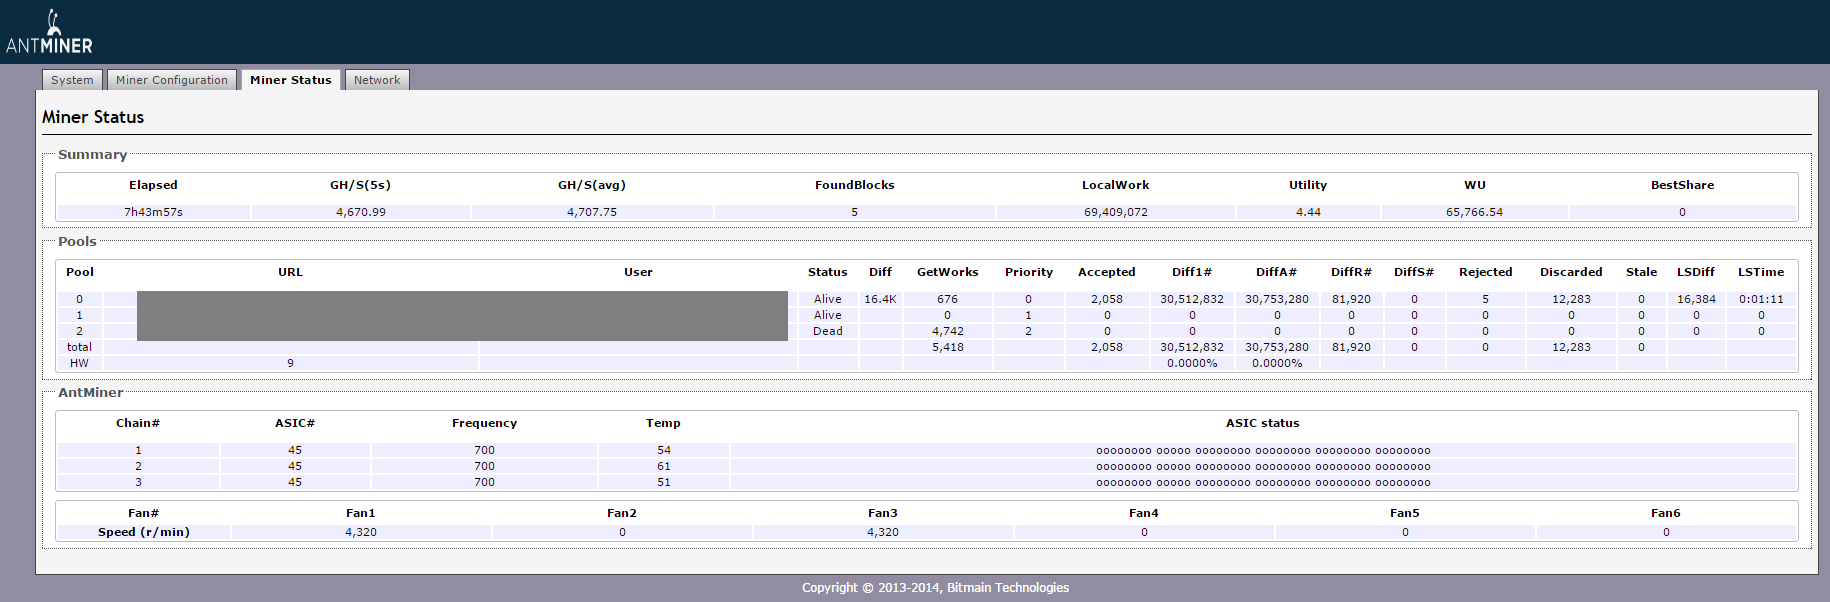Click the Fan1 speed value
The height and width of the screenshot is (602, 1830).
360,532
